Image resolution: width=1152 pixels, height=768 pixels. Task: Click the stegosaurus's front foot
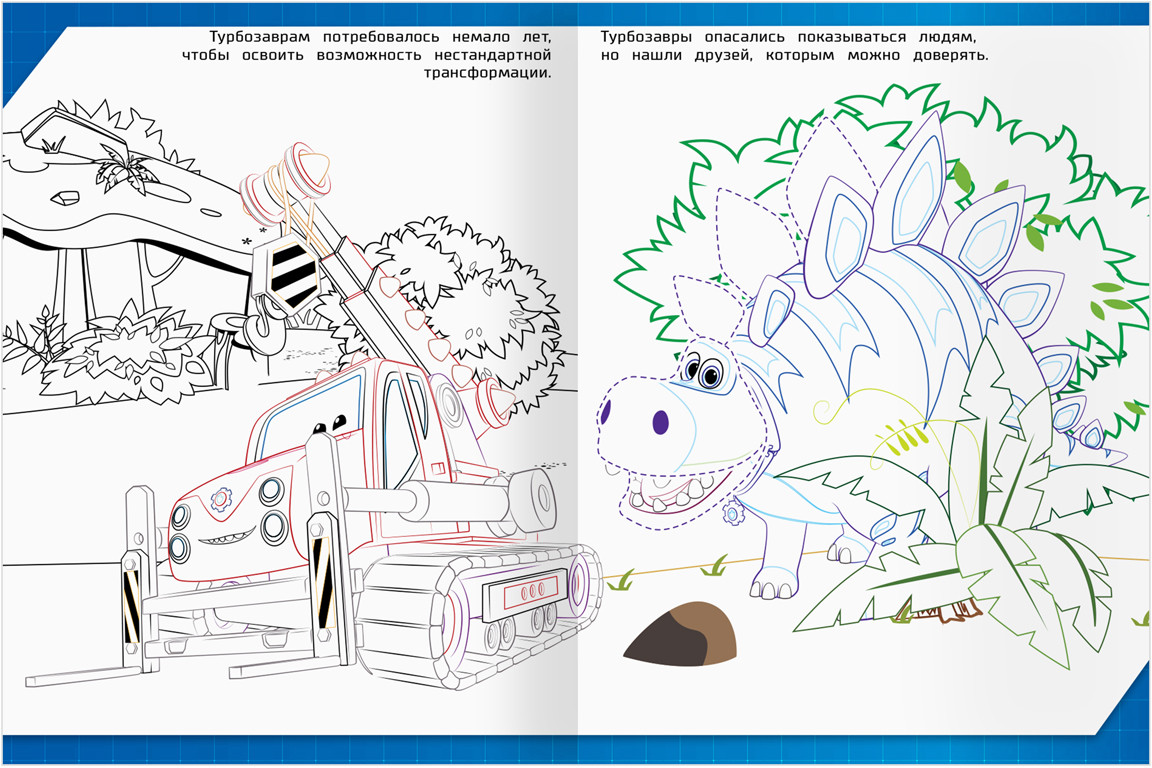(x=772, y=583)
